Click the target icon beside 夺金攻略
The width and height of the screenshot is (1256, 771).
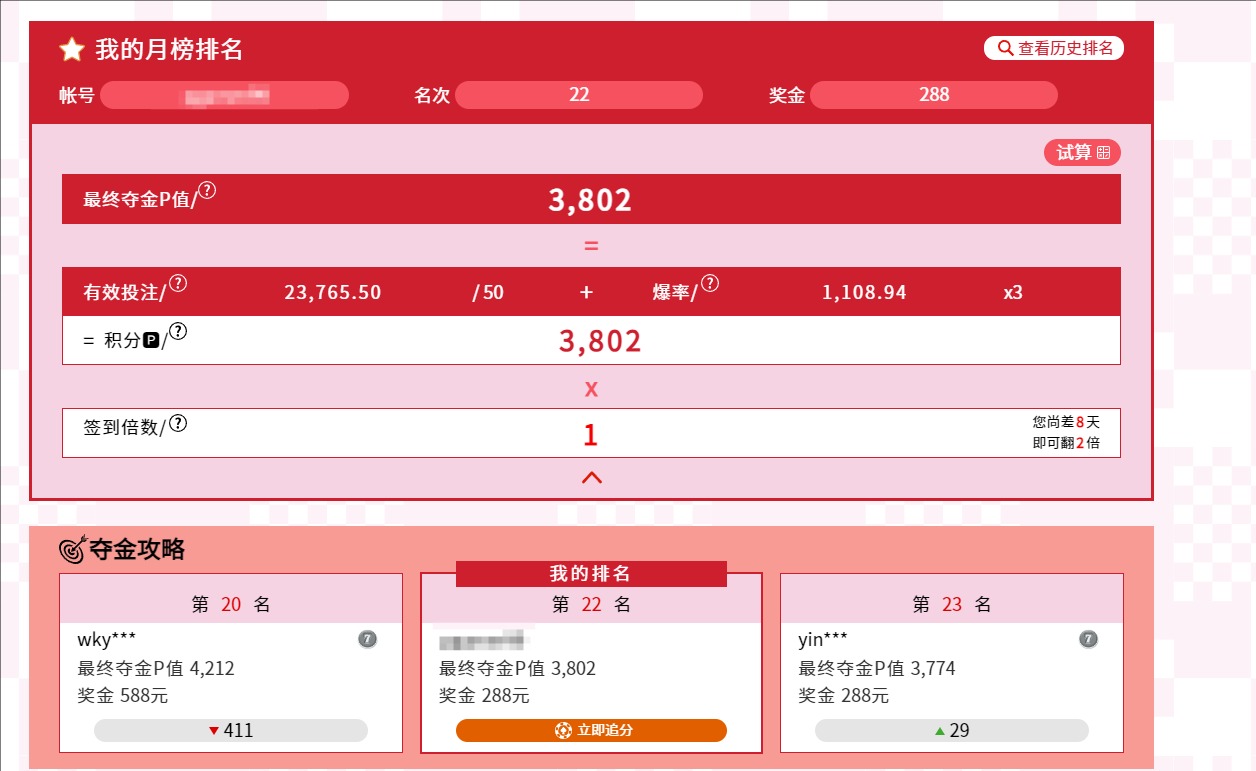pos(73,549)
